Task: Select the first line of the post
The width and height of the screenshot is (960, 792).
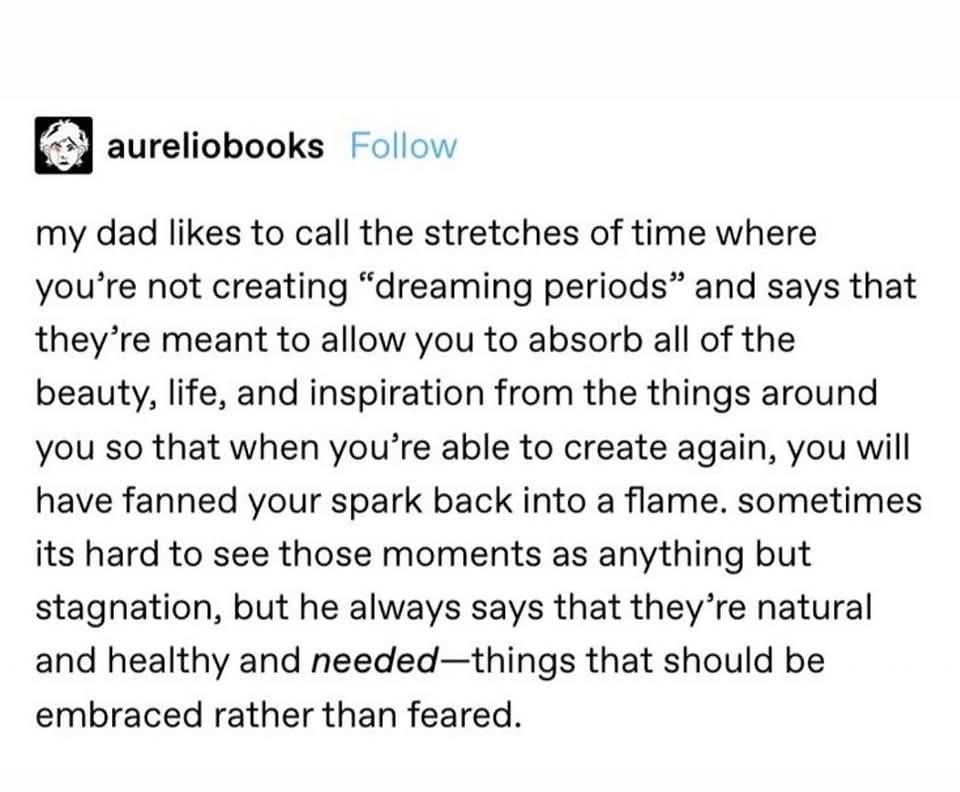Action: click(425, 232)
